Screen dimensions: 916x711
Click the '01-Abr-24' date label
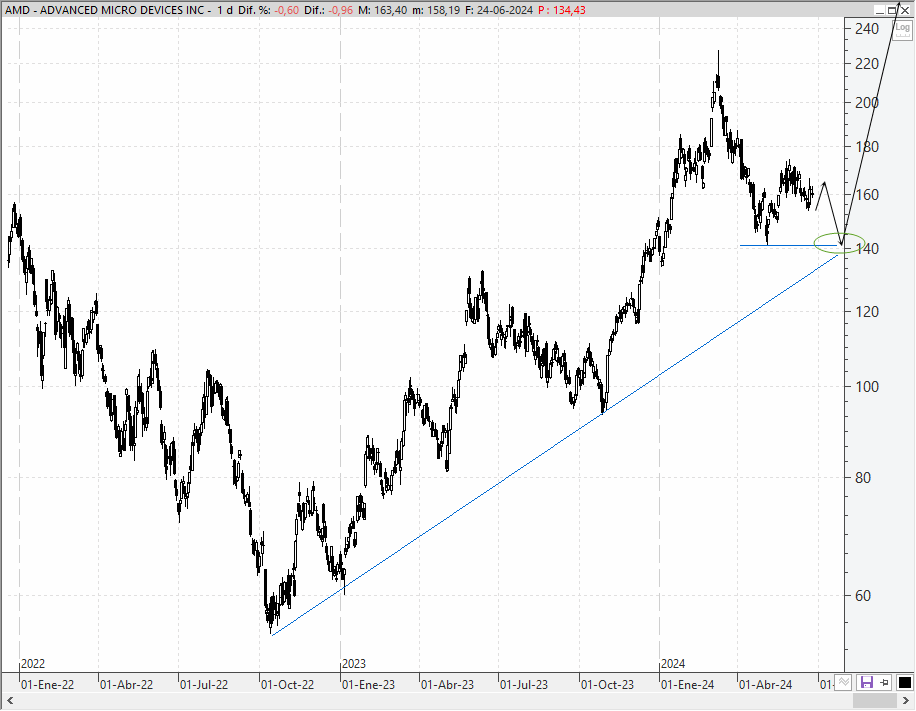coord(765,684)
